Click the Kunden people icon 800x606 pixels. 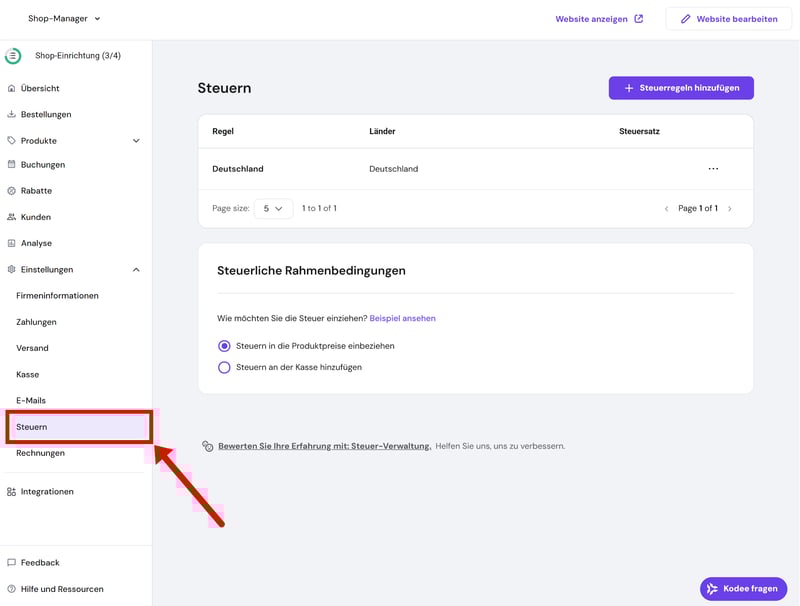coord(12,217)
